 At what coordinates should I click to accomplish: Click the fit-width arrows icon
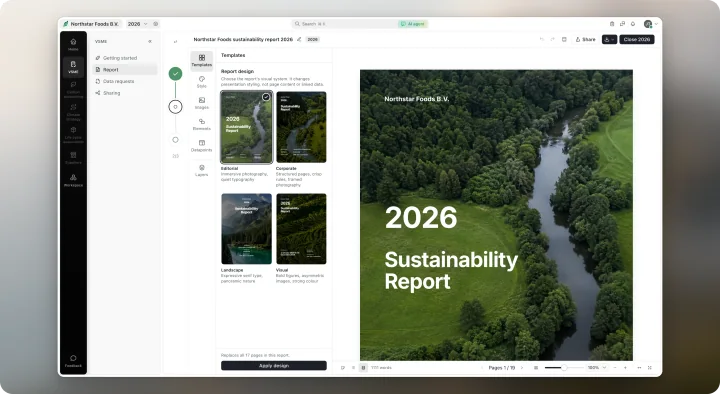click(x=639, y=368)
